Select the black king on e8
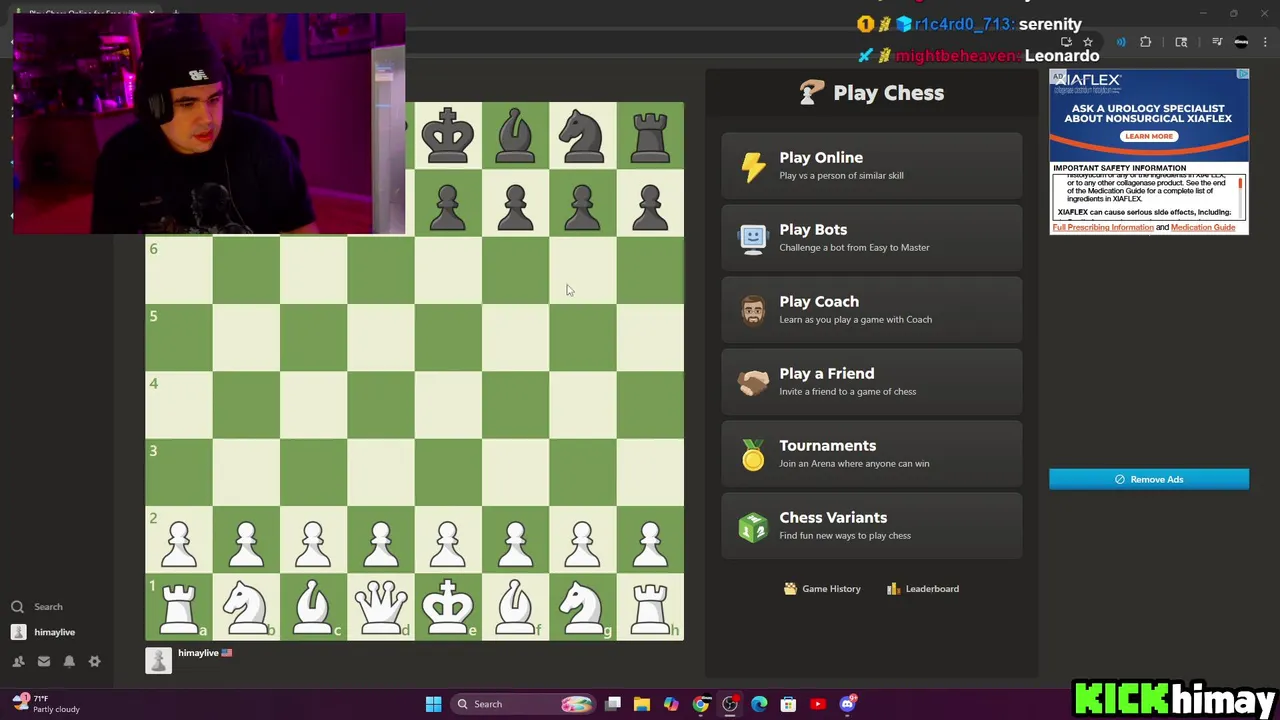This screenshot has height=720, width=1280. pyautogui.click(x=448, y=135)
